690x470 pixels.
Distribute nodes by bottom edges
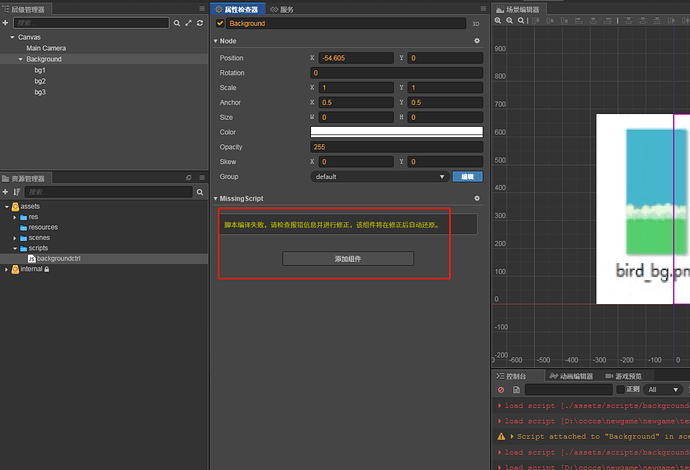coord(657,20)
